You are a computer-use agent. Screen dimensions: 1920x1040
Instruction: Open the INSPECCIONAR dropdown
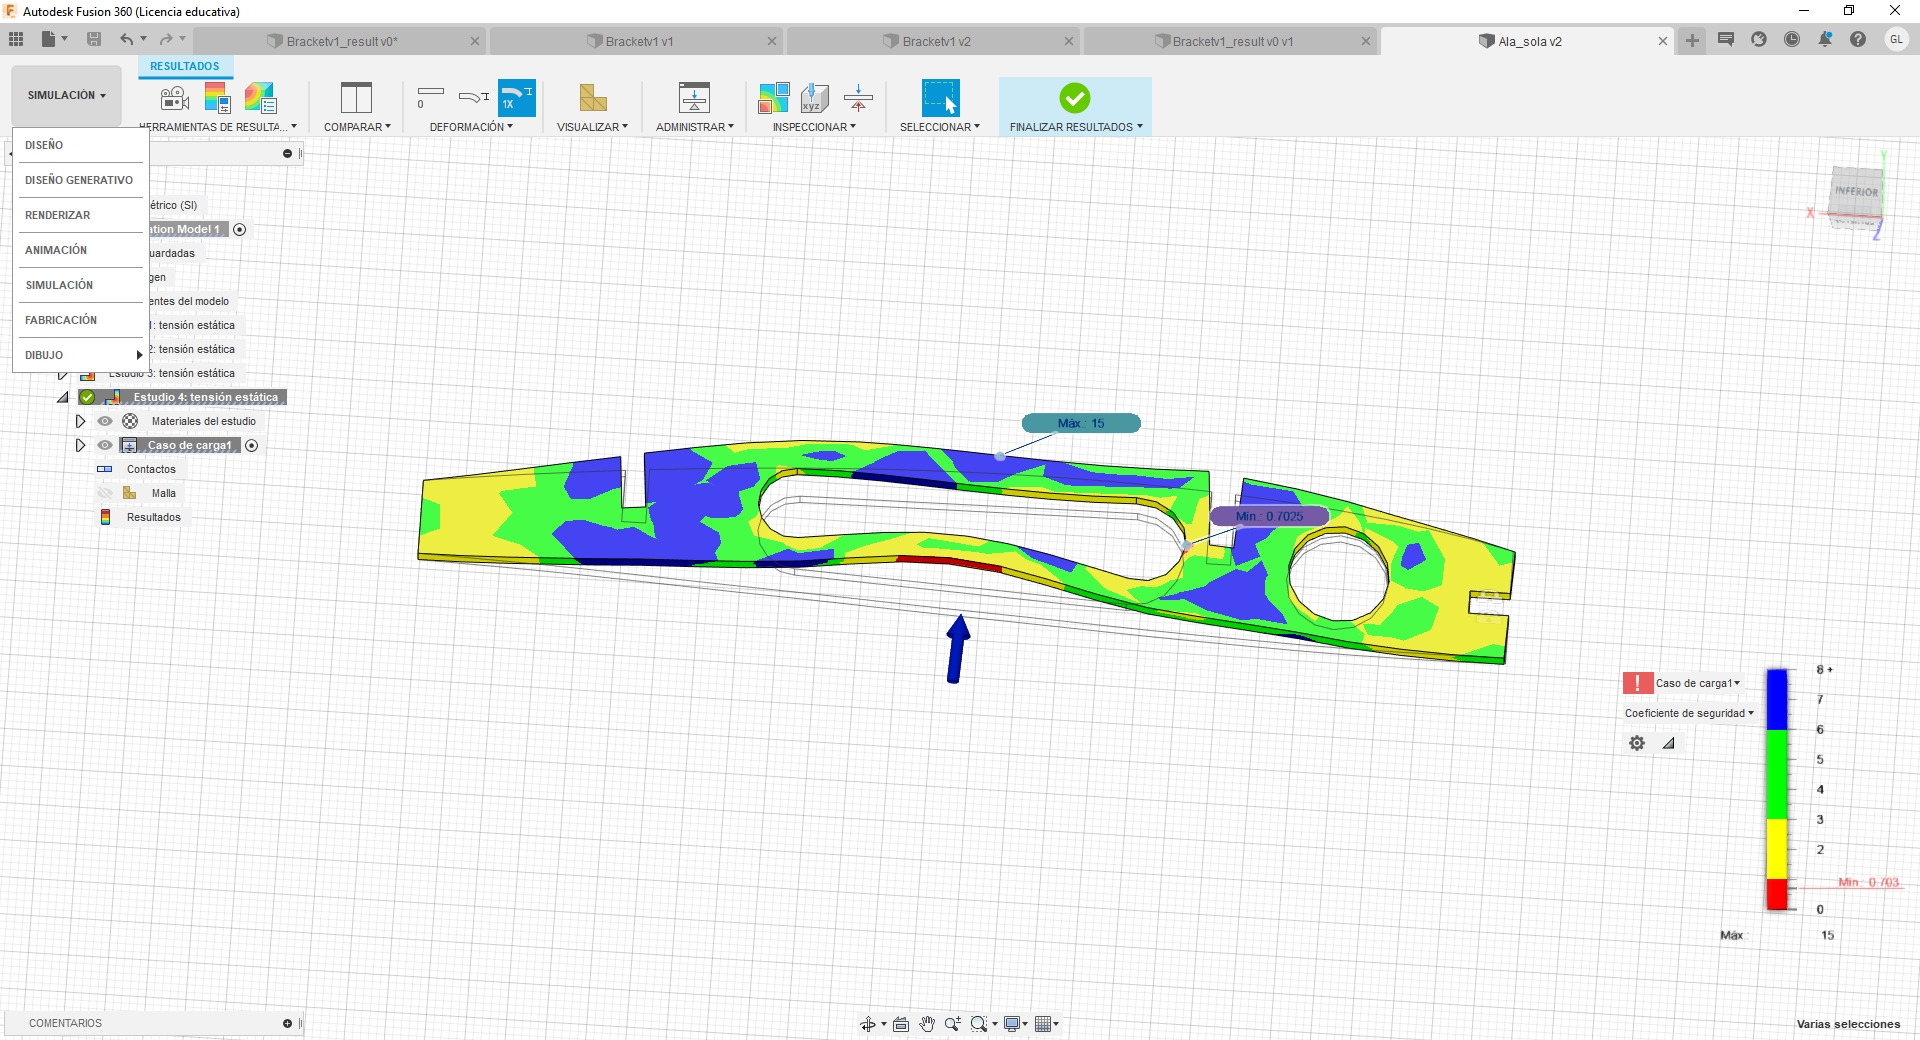tap(814, 127)
